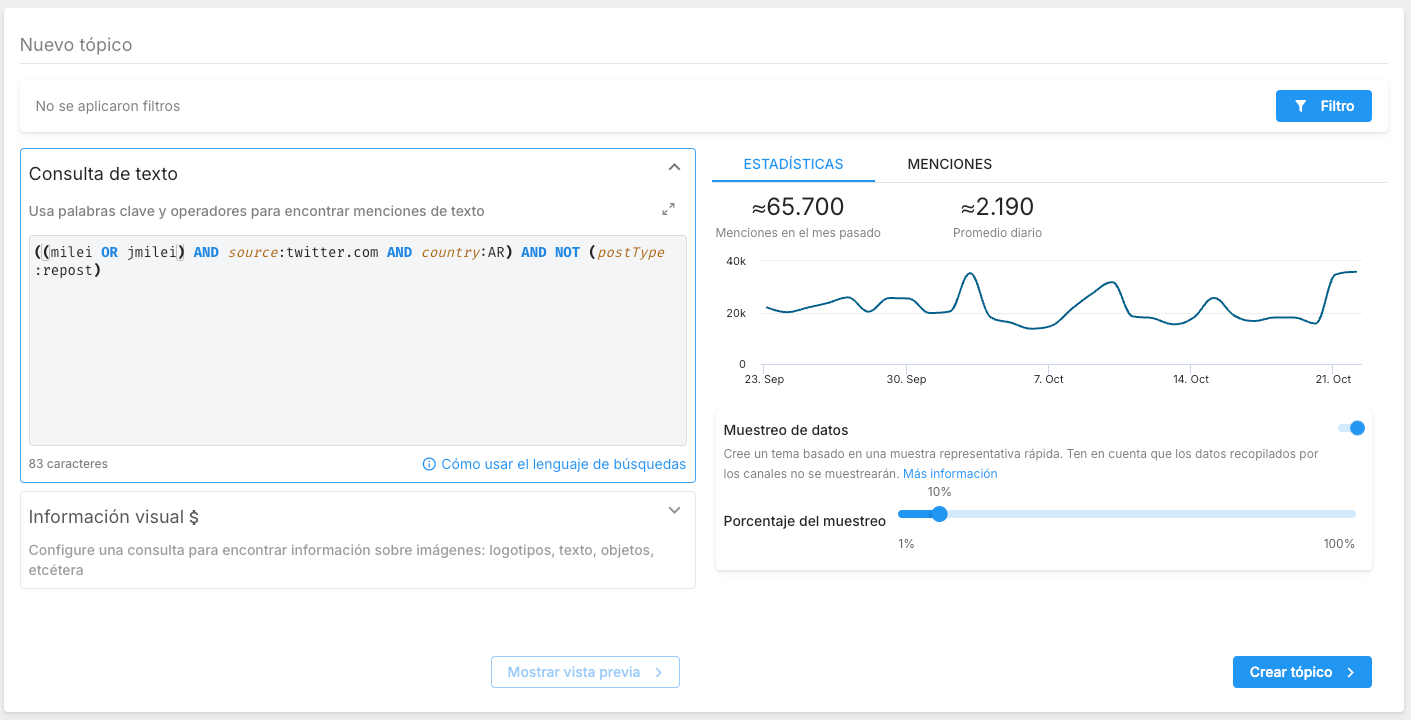
Task: Click the 1% slider minimum label
Action: (x=906, y=544)
